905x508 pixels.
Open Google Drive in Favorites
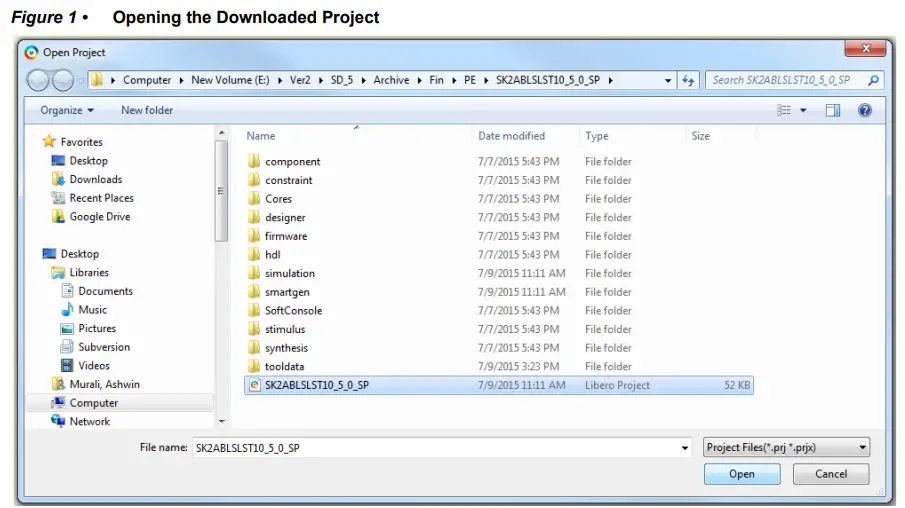coord(100,216)
